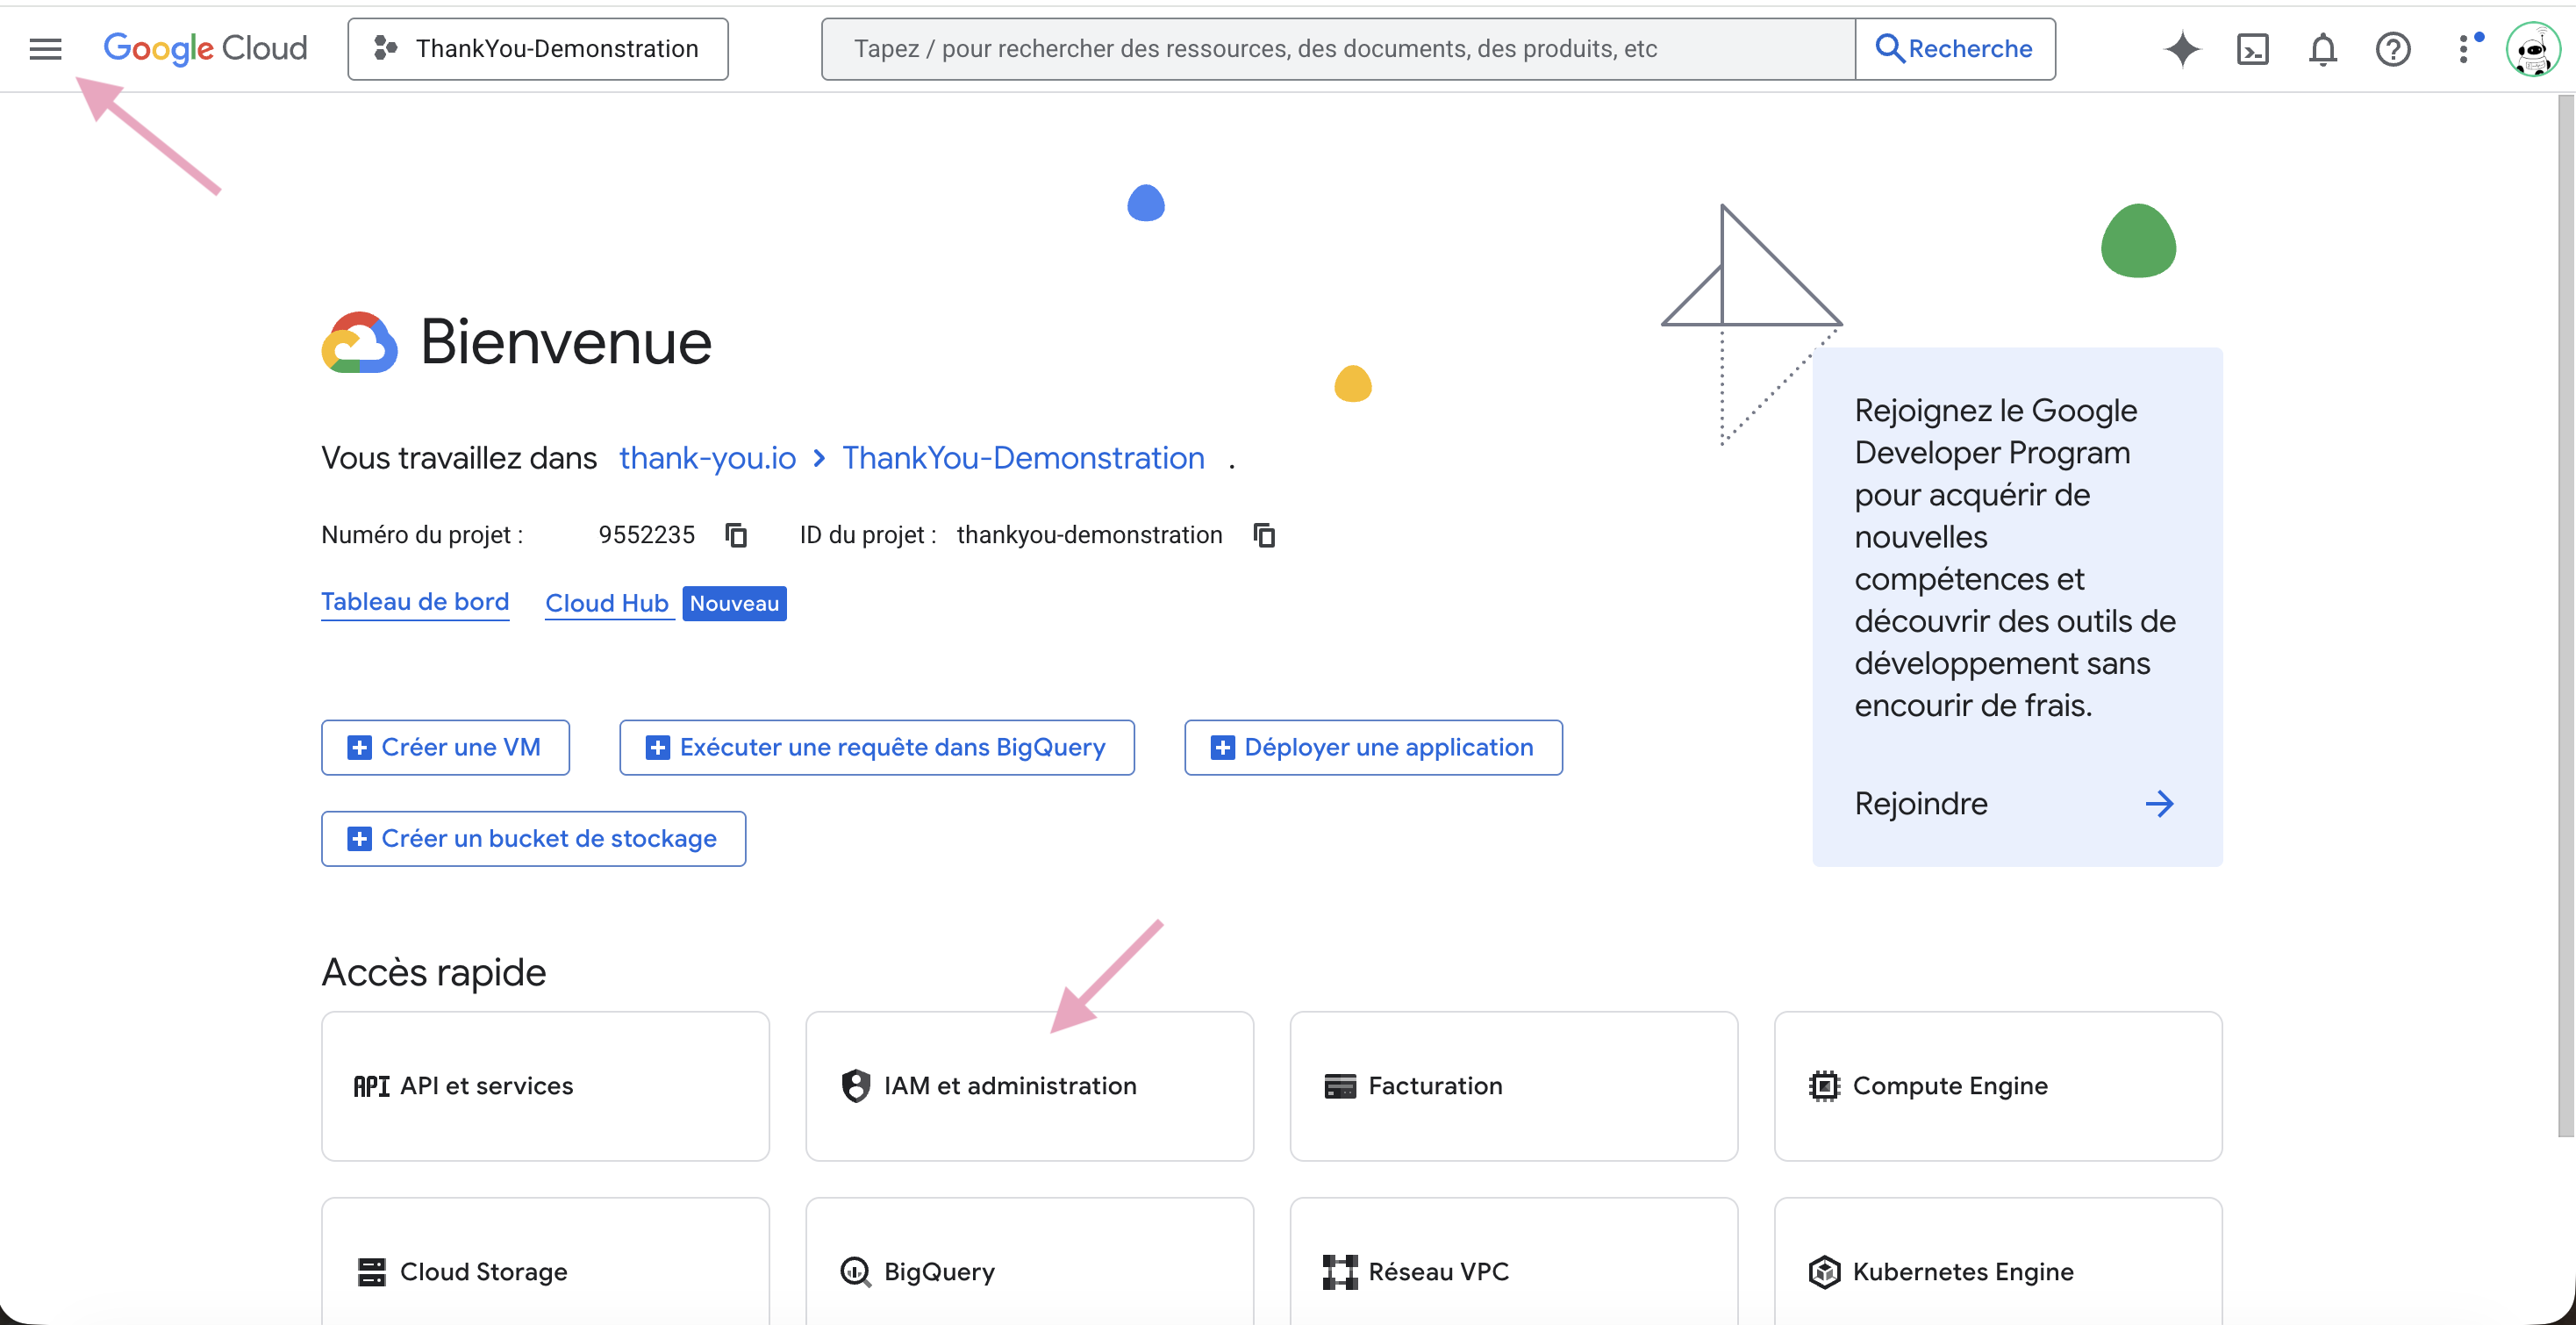Click the vertical page scrollbar
This screenshot has height=1325, width=2576.
2565,614
